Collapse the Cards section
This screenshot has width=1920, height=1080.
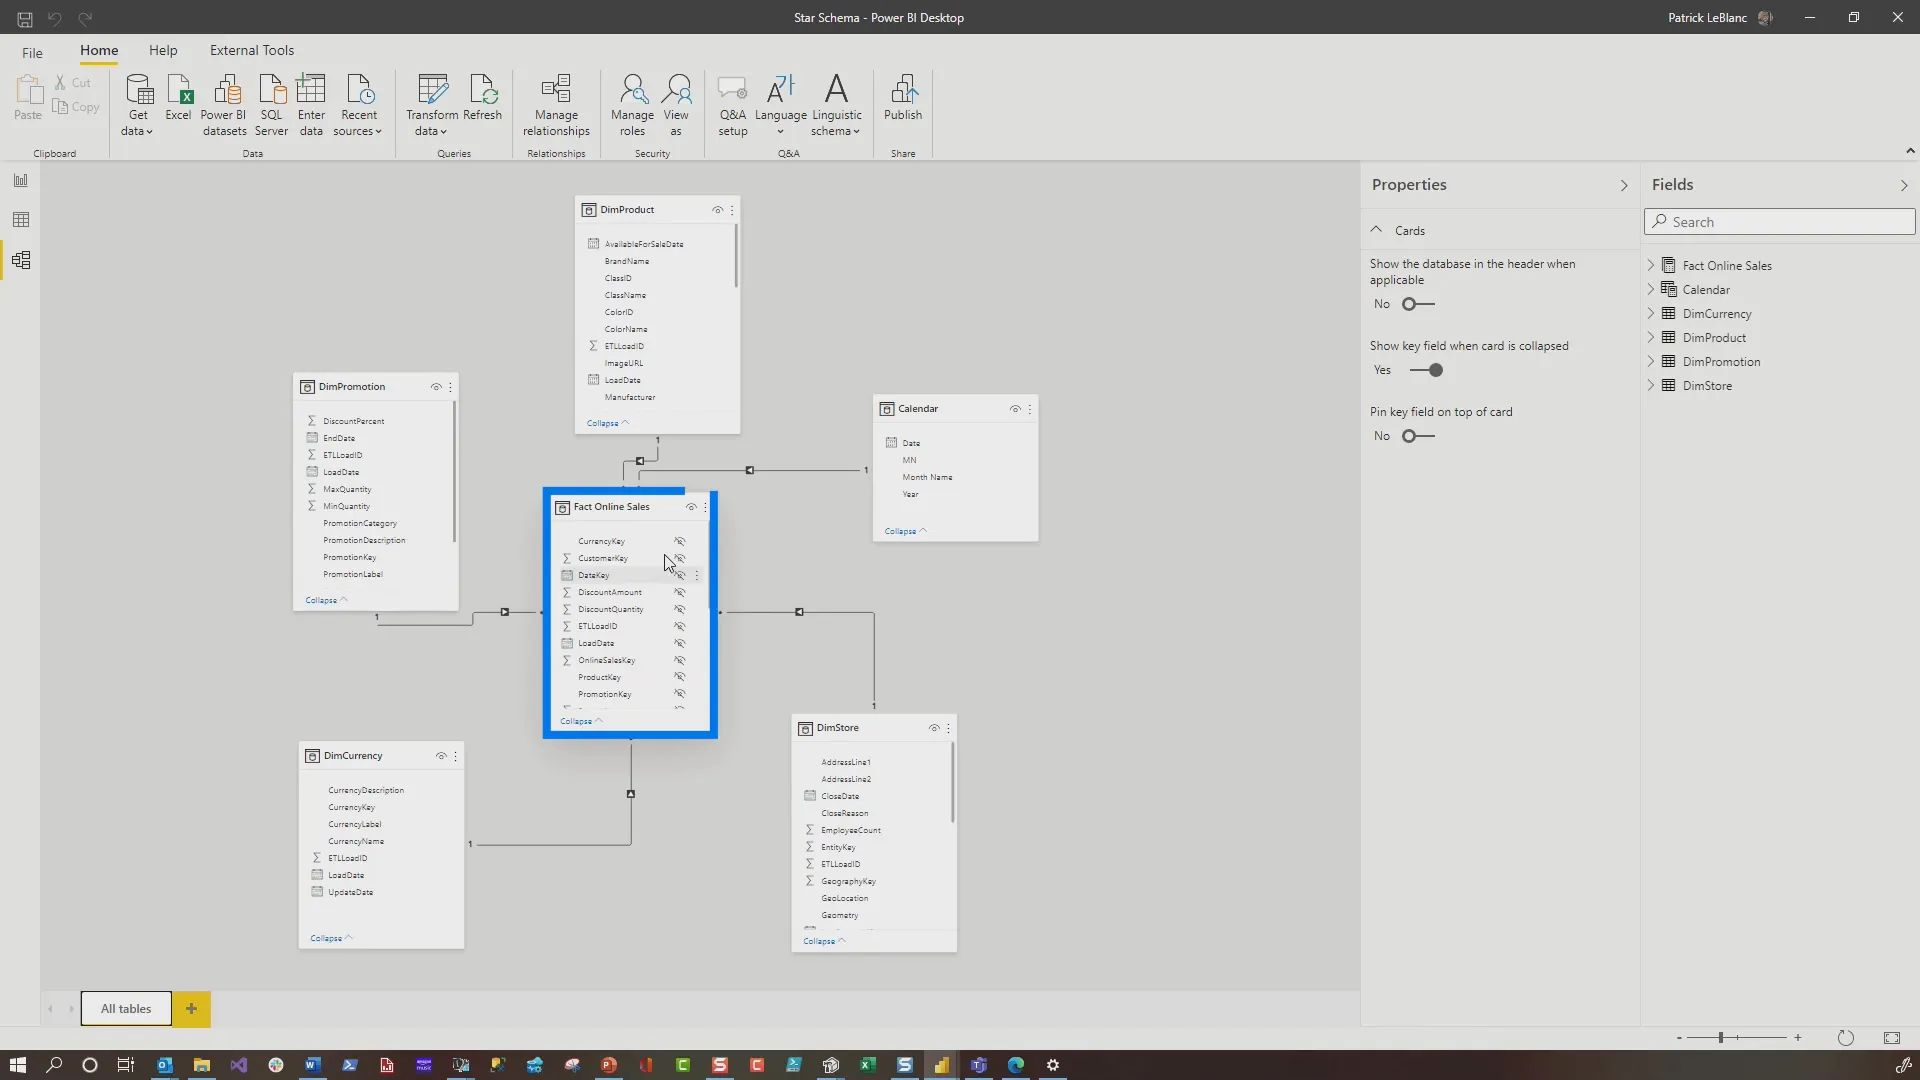pyautogui.click(x=1377, y=230)
